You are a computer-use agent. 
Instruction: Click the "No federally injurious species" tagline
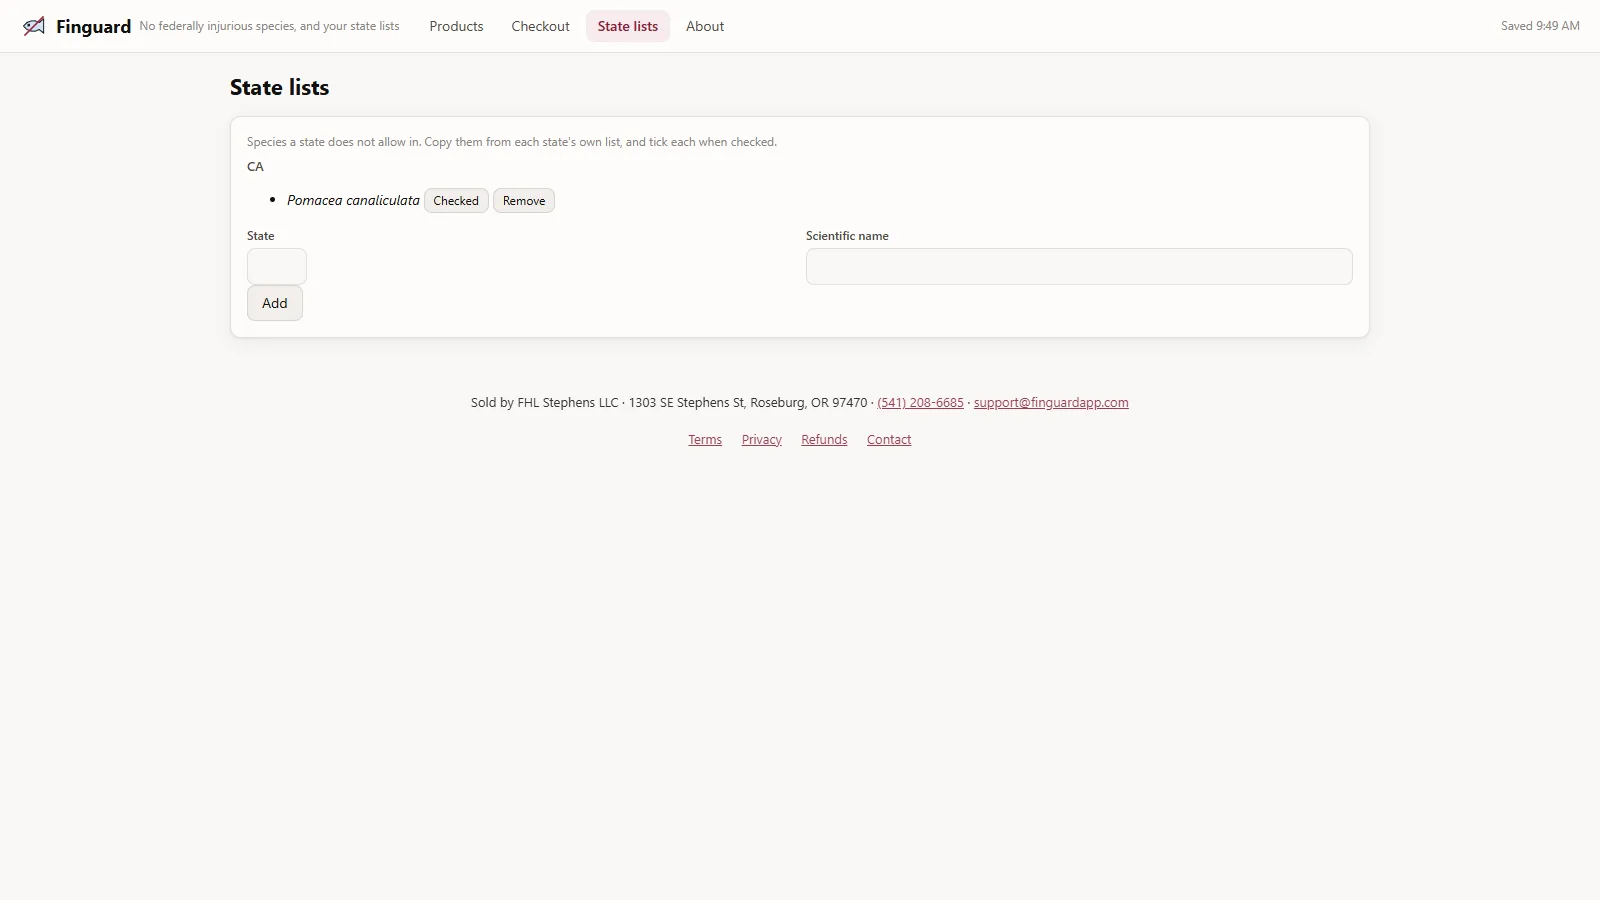point(269,26)
